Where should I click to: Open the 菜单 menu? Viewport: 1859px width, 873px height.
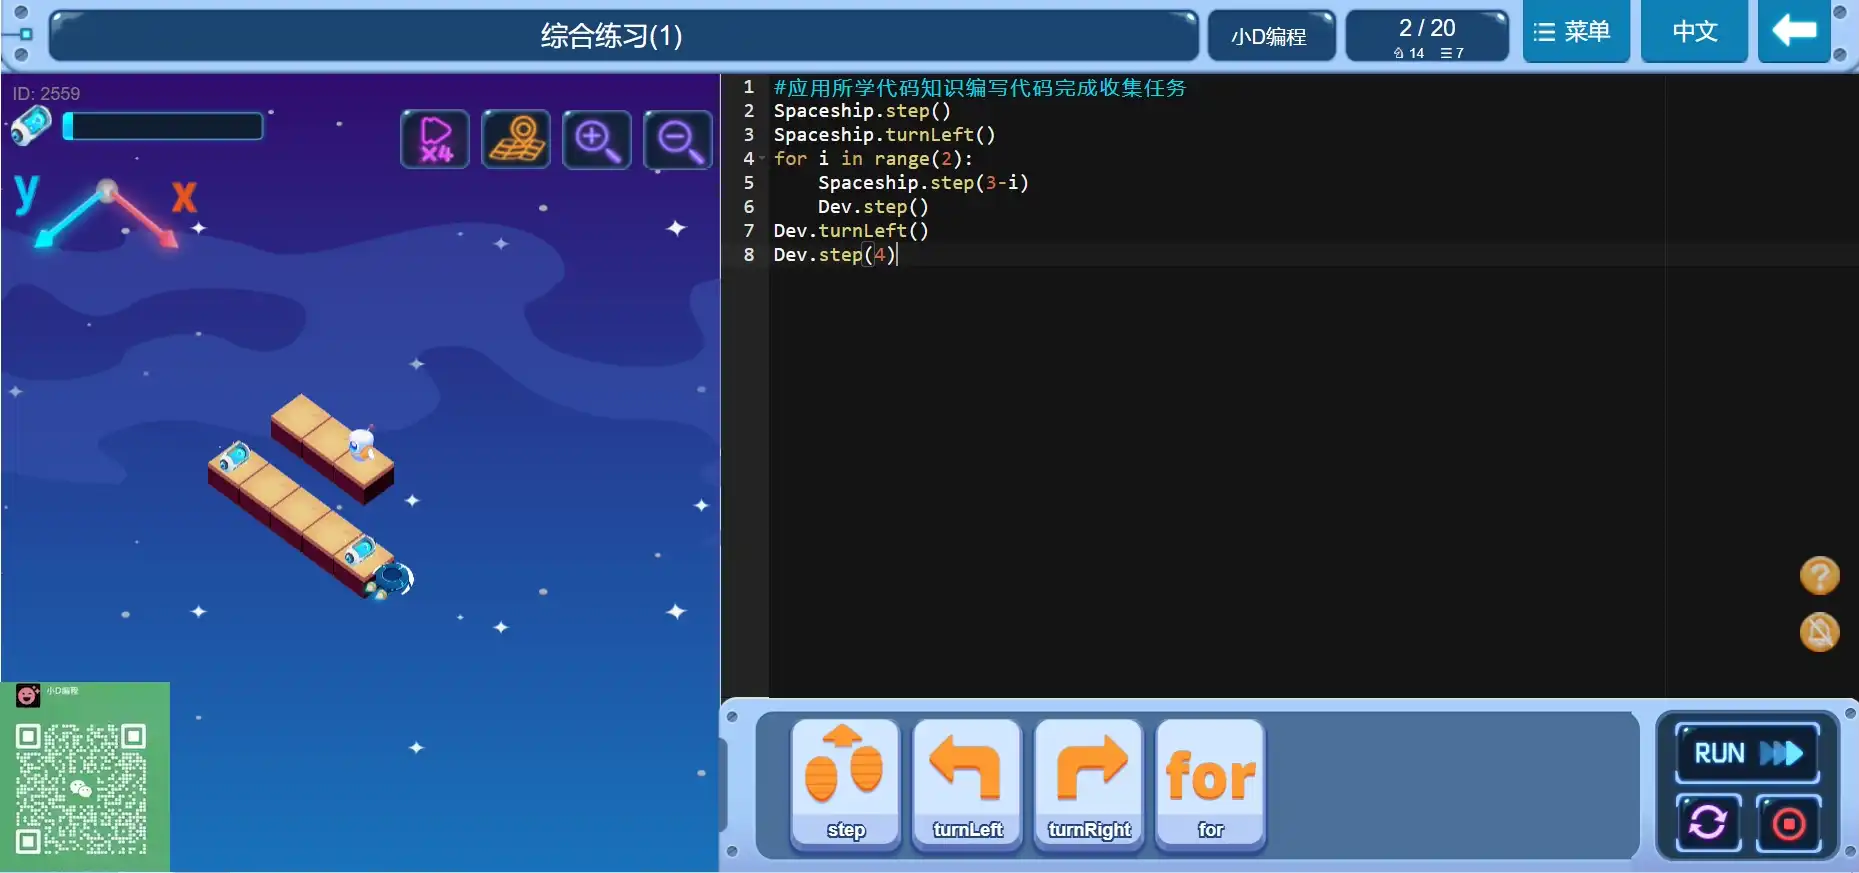(x=1575, y=32)
